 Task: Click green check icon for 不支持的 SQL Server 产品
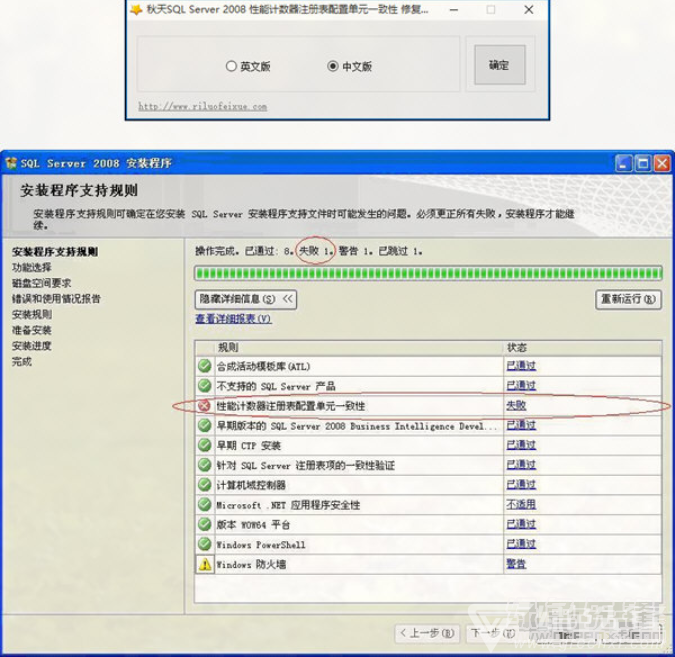coord(204,386)
